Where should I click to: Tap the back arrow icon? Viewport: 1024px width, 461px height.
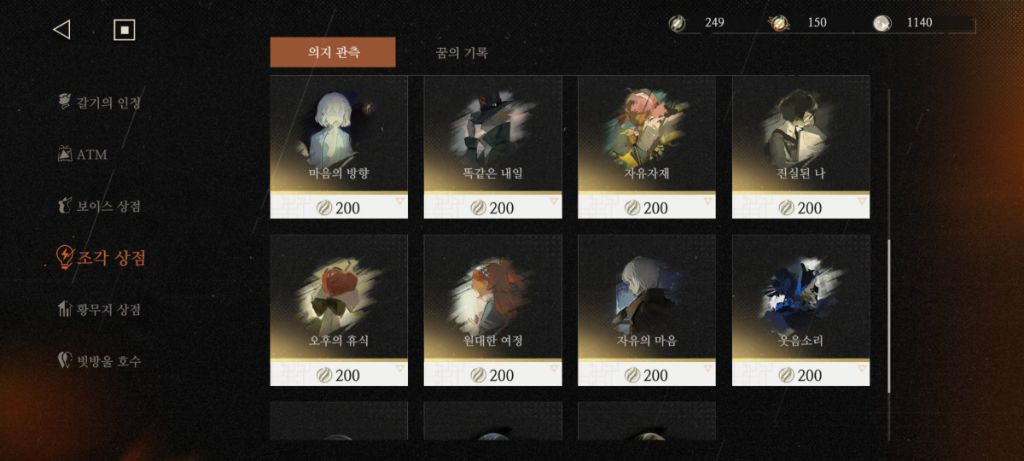click(x=61, y=29)
